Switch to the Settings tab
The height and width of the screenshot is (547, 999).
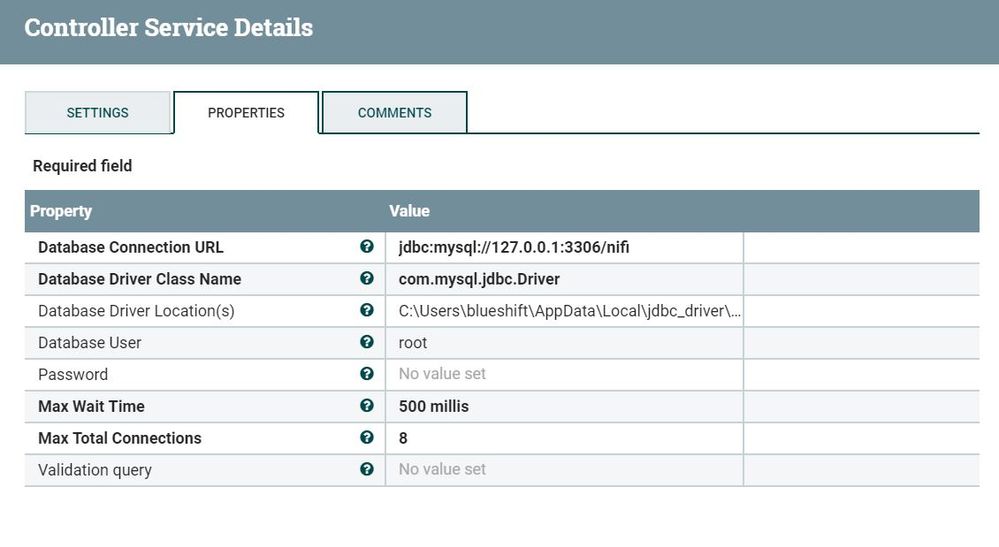[x=97, y=113]
